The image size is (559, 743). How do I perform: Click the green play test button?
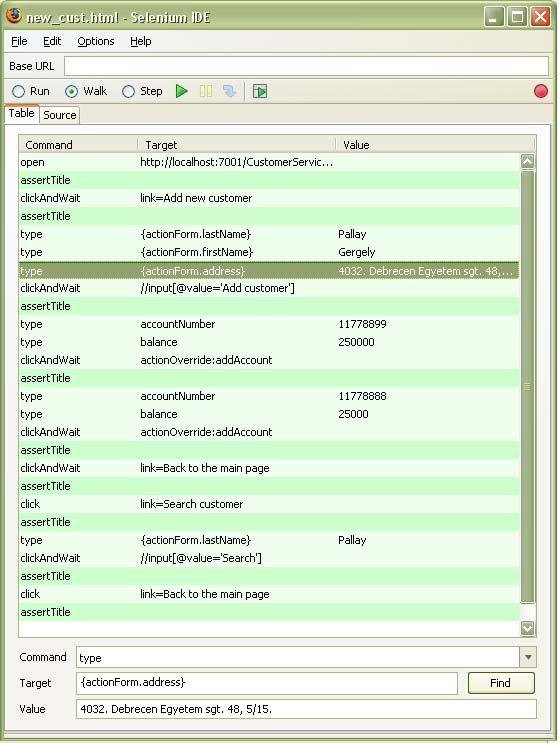click(181, 91)
